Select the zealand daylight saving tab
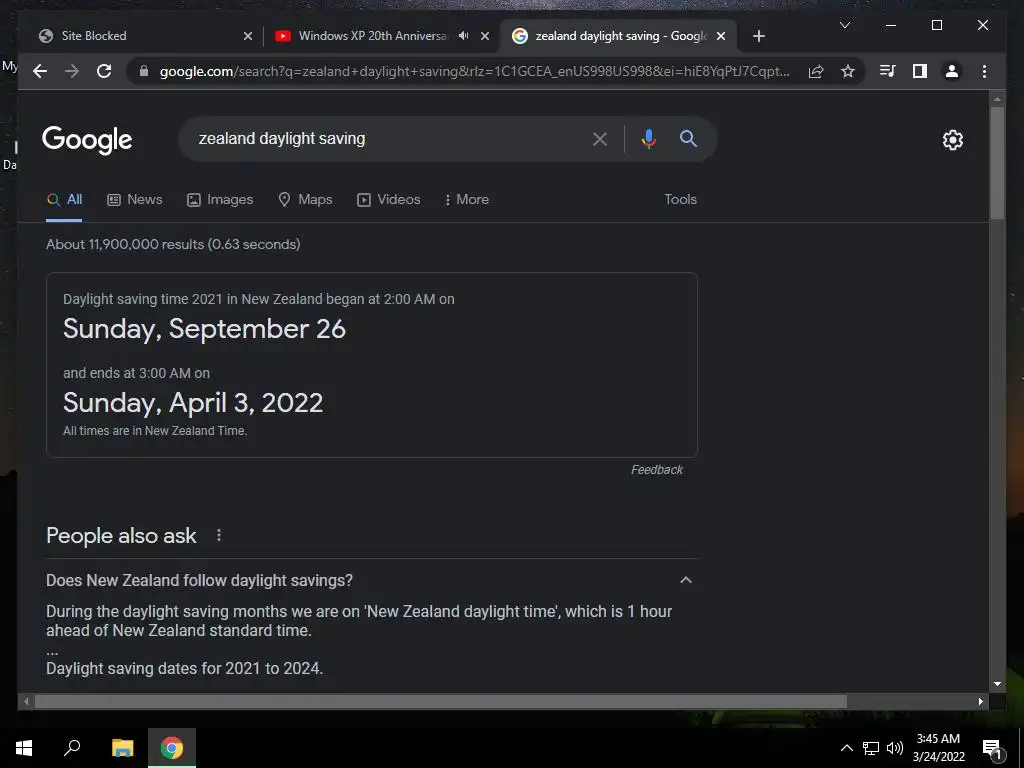 (x=620, y=36)
